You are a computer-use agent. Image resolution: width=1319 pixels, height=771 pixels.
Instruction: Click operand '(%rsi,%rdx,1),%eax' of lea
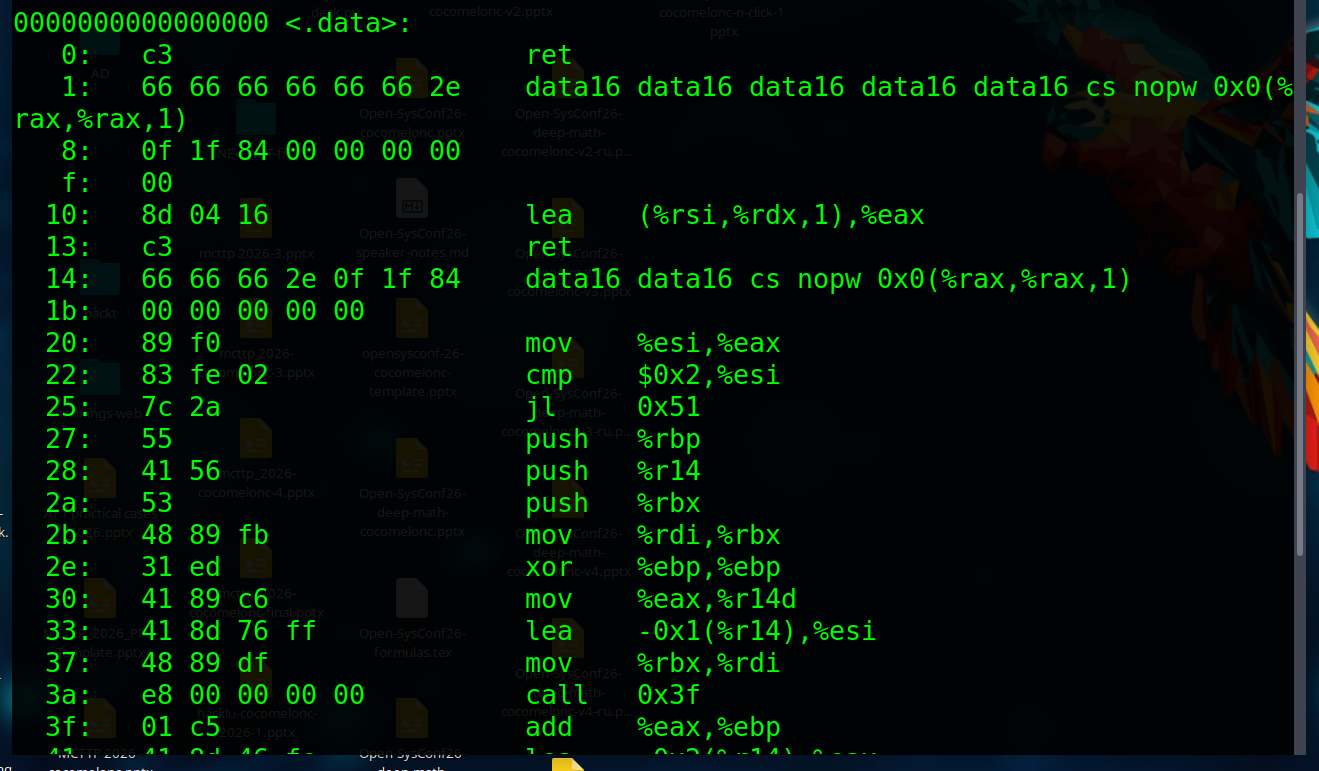[x=781, y=215]
